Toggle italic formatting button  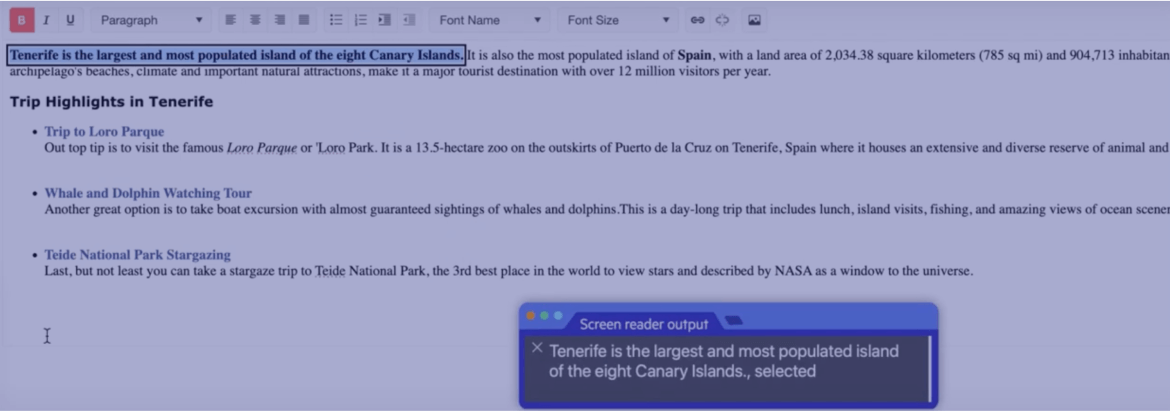click(46, 20)
